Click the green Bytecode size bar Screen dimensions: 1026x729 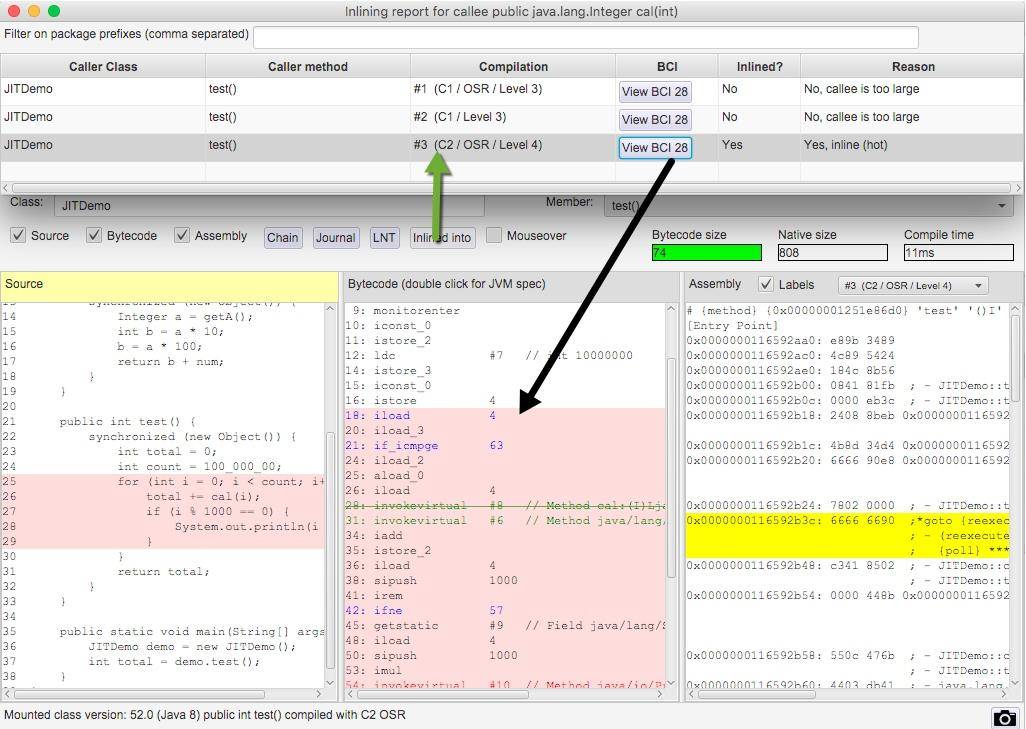706,253
